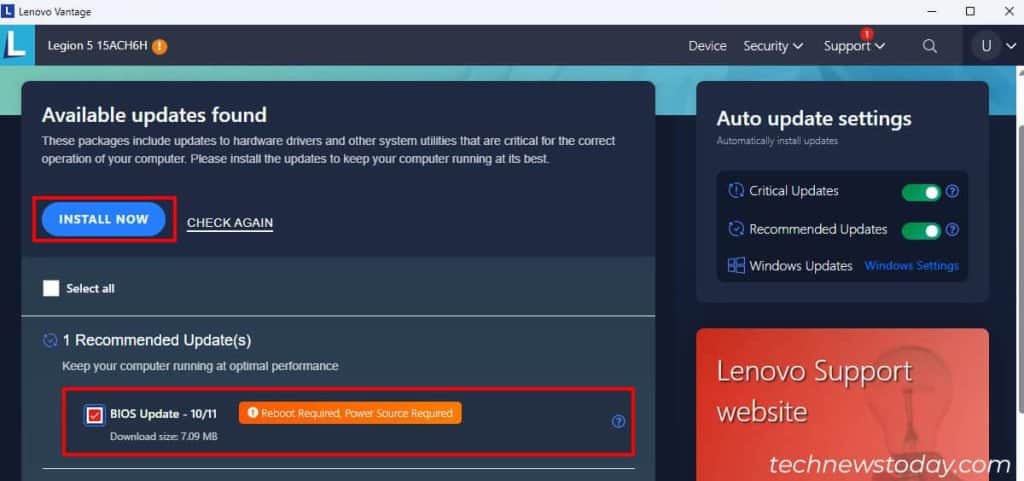1024x481 pixels.
Task: Open the Device menu
Action: click(707, 46)
